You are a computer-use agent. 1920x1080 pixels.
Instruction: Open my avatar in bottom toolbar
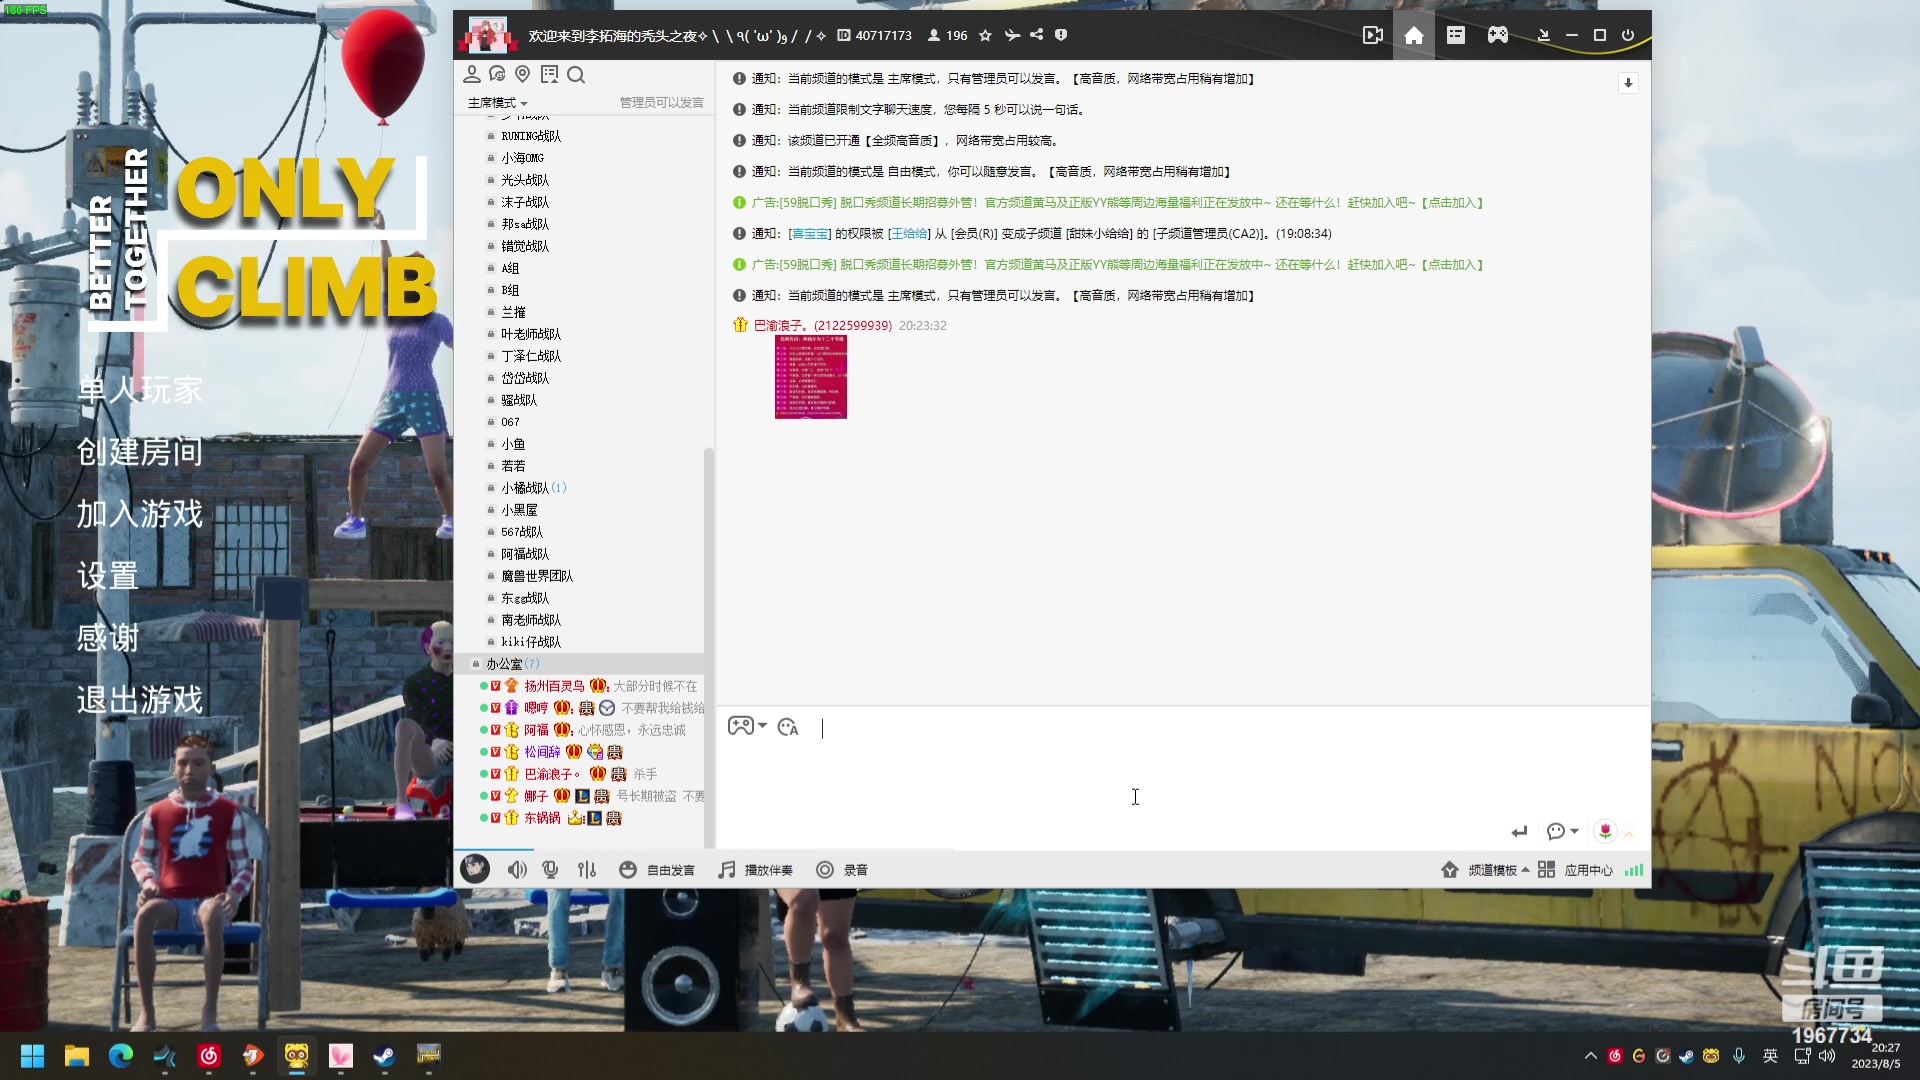475,869
